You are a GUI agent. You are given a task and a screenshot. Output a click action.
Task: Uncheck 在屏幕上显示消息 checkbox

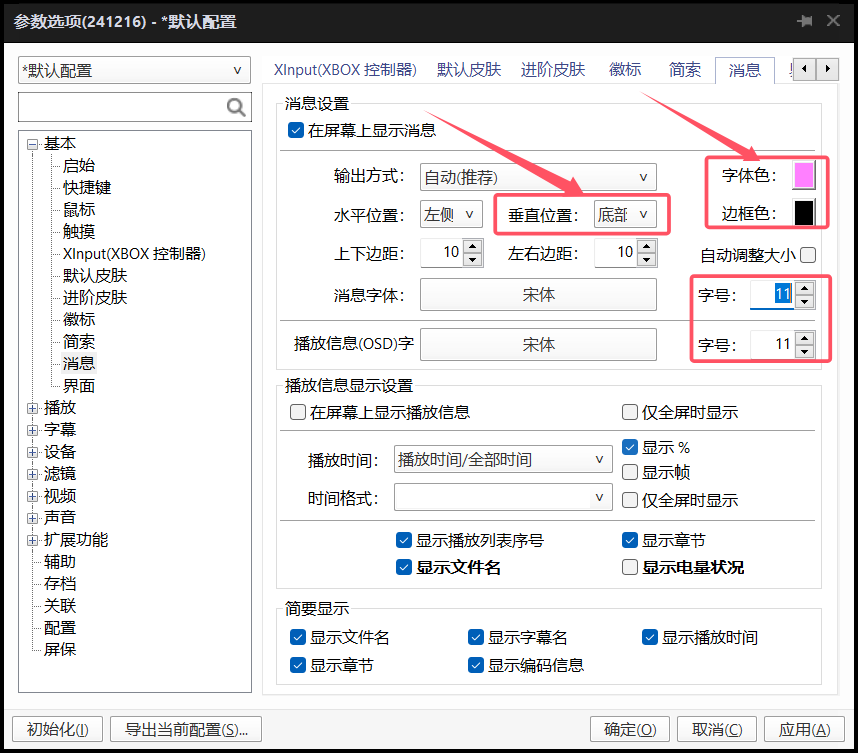[x=295, y=129]
